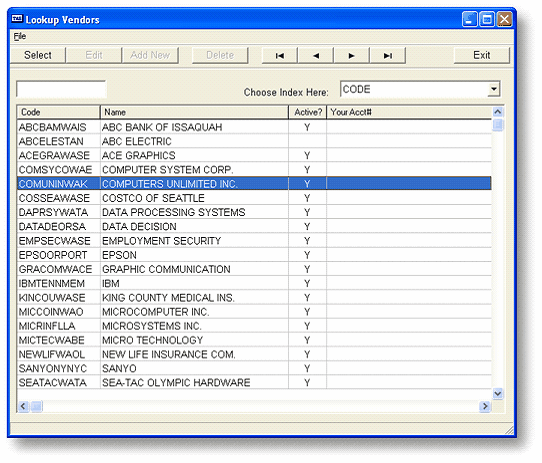The image size is (542, 463).
Task: Click the Name column header
Action: click(194, 112)
